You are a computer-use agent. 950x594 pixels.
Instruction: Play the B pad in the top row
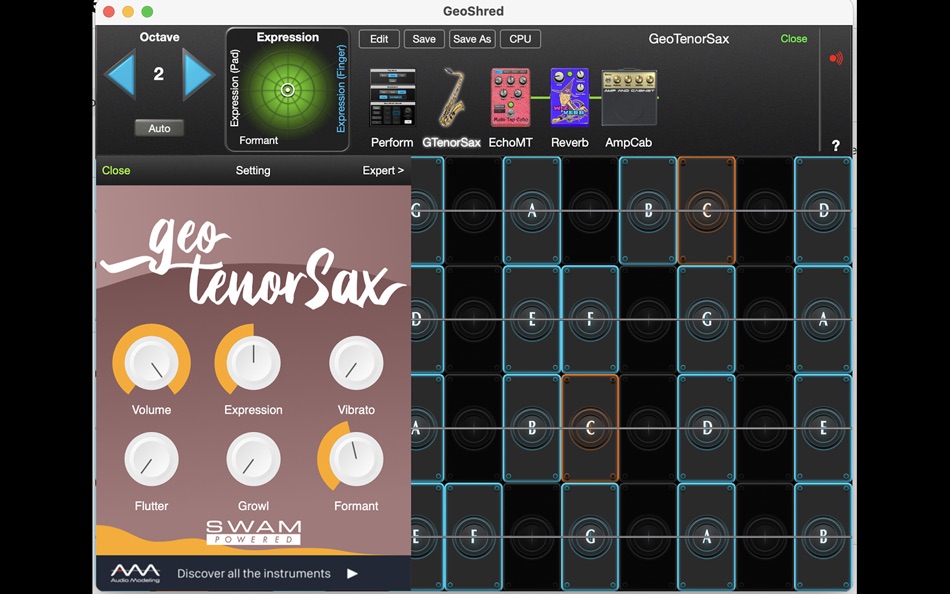[x=648, y=210]
